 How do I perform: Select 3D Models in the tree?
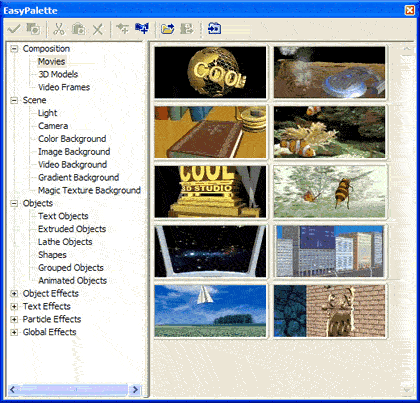[x=58, y=74]
